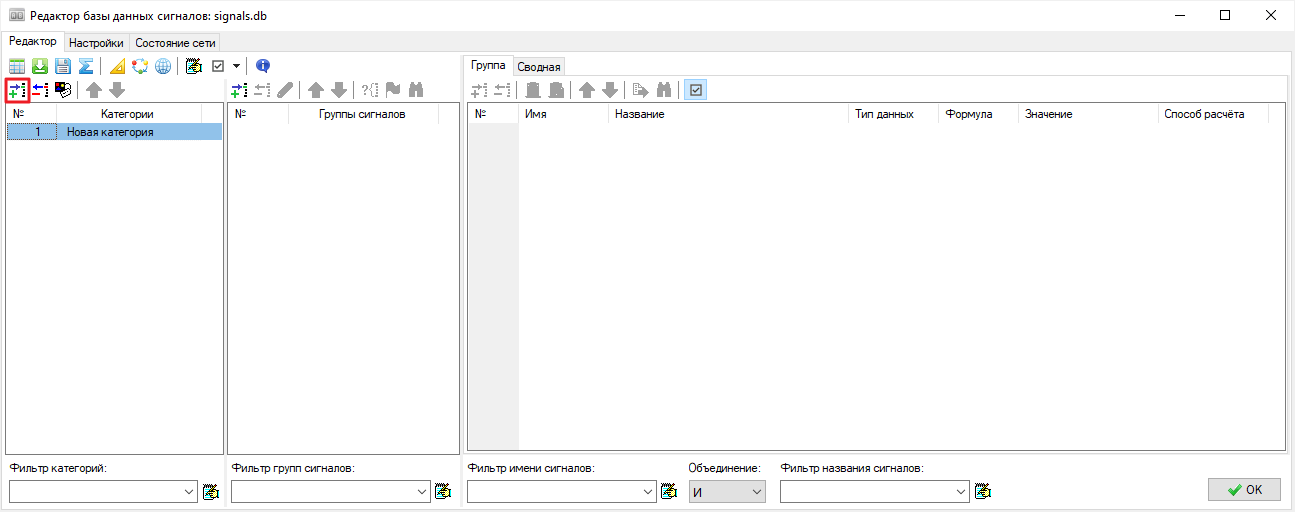Click the add signal group icon
The height and width of the screenshot is (512, 1295).
(x=239, y=90)
